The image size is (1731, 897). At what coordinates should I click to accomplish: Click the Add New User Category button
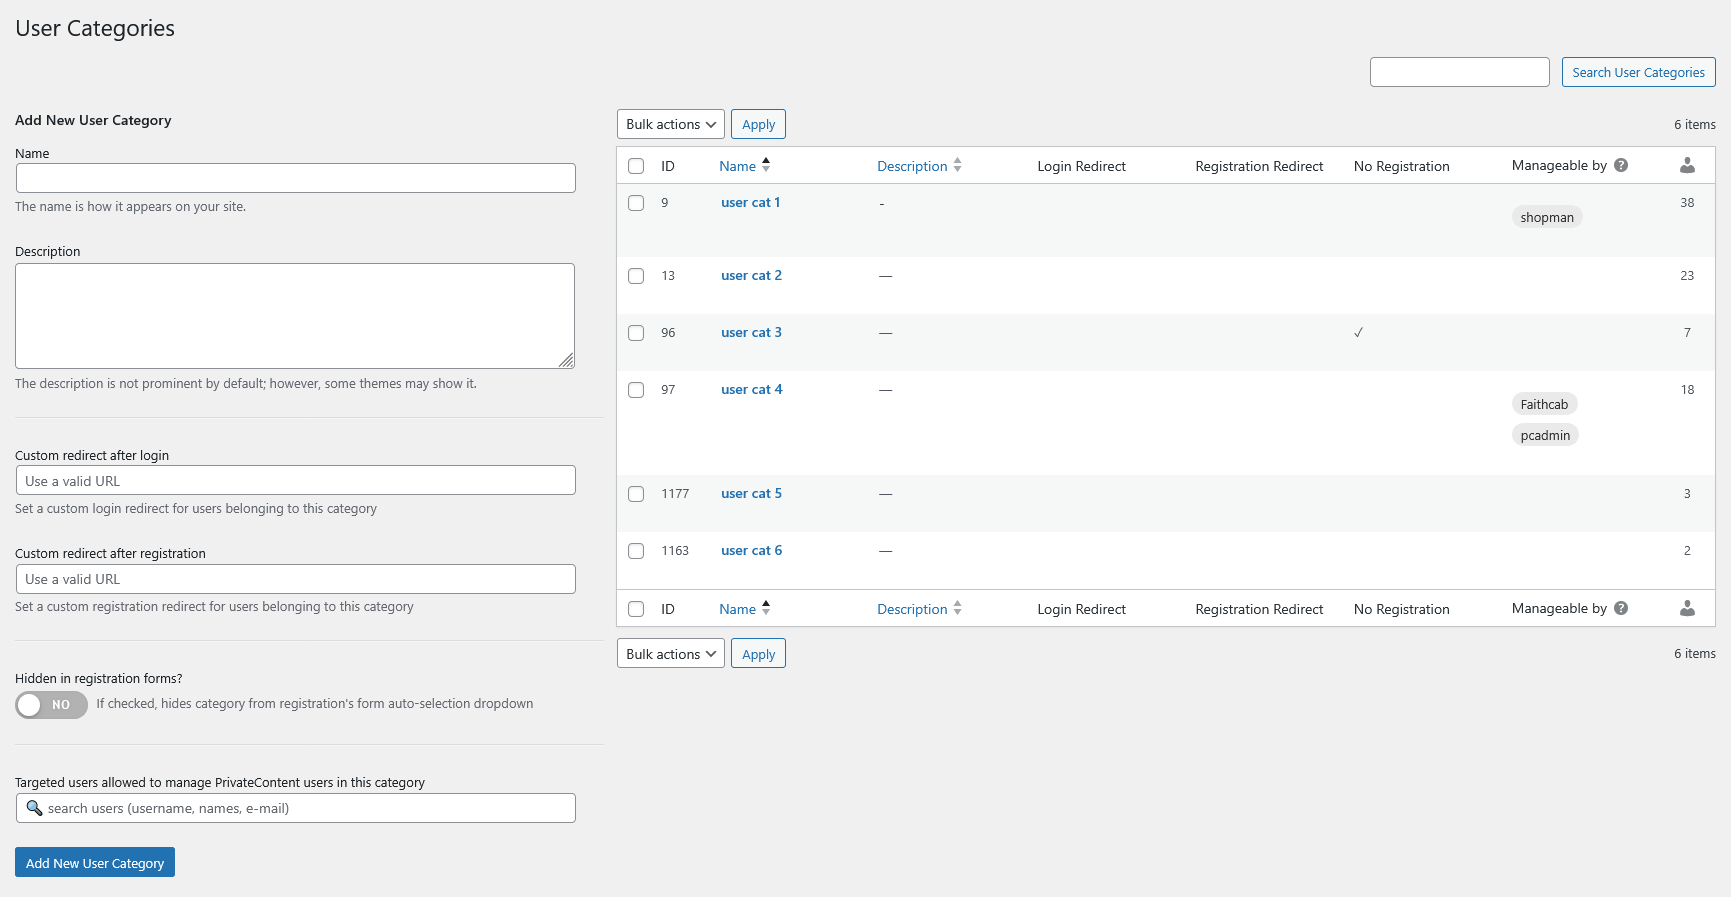pyautogui.click(x=95, y=863)
